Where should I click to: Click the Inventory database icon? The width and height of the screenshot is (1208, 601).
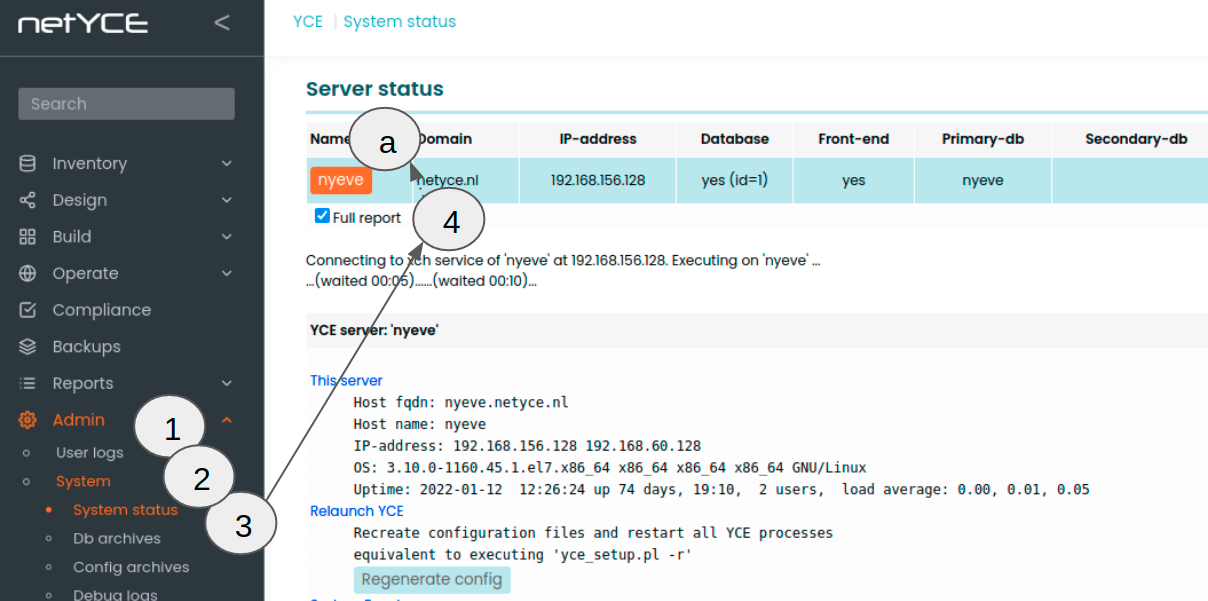(28, 163)
